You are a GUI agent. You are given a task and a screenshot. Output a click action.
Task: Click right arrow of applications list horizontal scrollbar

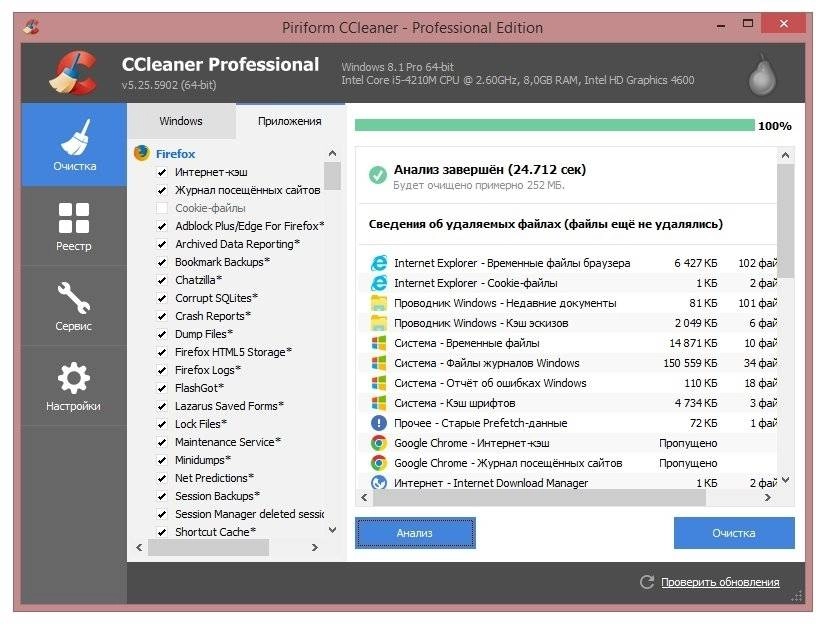click(x=315, y=547)
